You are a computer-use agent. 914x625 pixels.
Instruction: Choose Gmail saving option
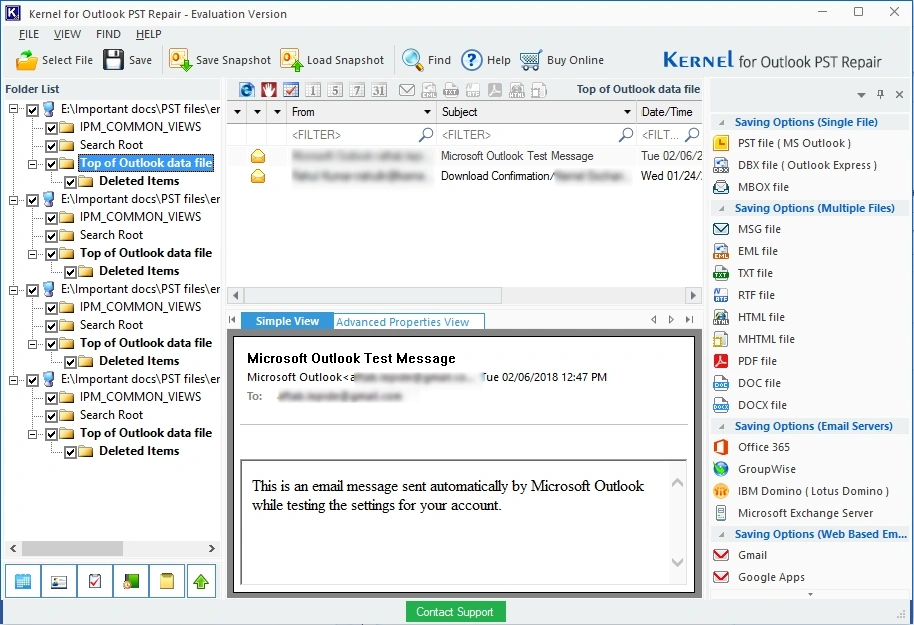coord(741,556)
